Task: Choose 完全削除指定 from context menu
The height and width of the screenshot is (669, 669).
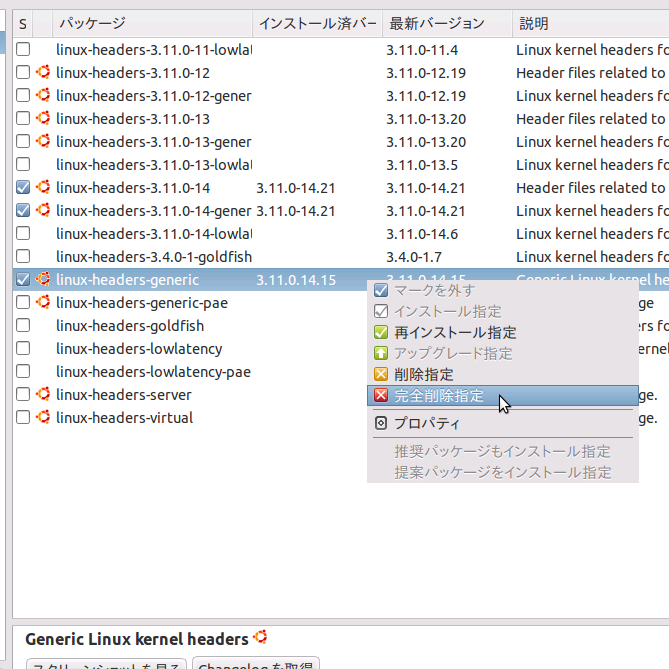Action: tap(503, 396)
